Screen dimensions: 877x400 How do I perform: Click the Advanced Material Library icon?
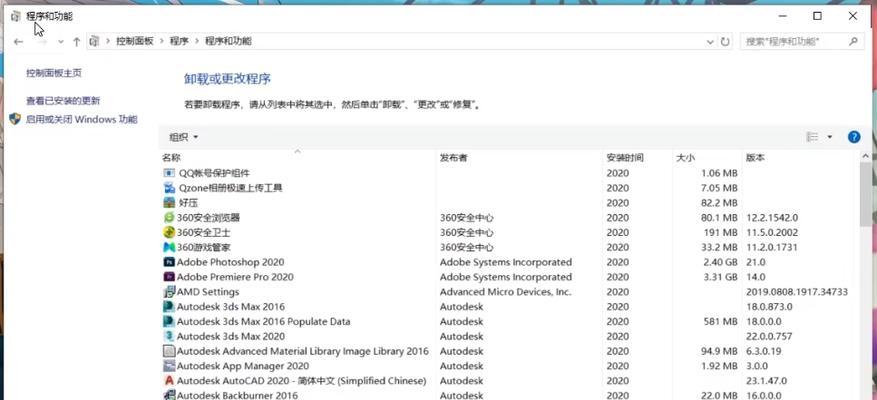click(169, 351)
